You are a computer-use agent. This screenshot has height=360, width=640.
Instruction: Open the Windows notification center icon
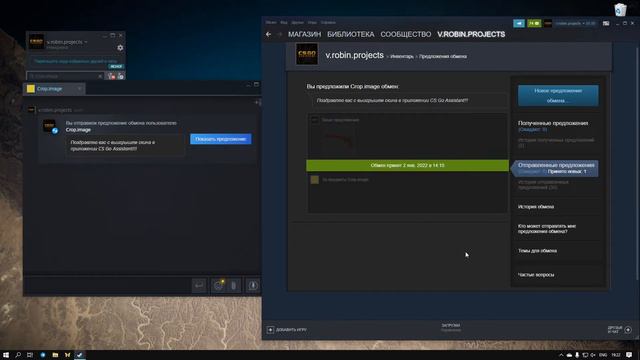[629, 355]
